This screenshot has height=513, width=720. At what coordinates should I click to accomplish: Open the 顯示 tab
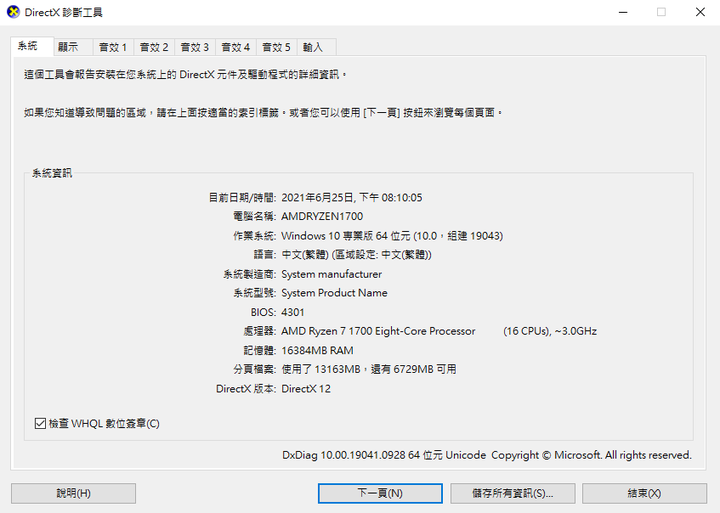73,47
